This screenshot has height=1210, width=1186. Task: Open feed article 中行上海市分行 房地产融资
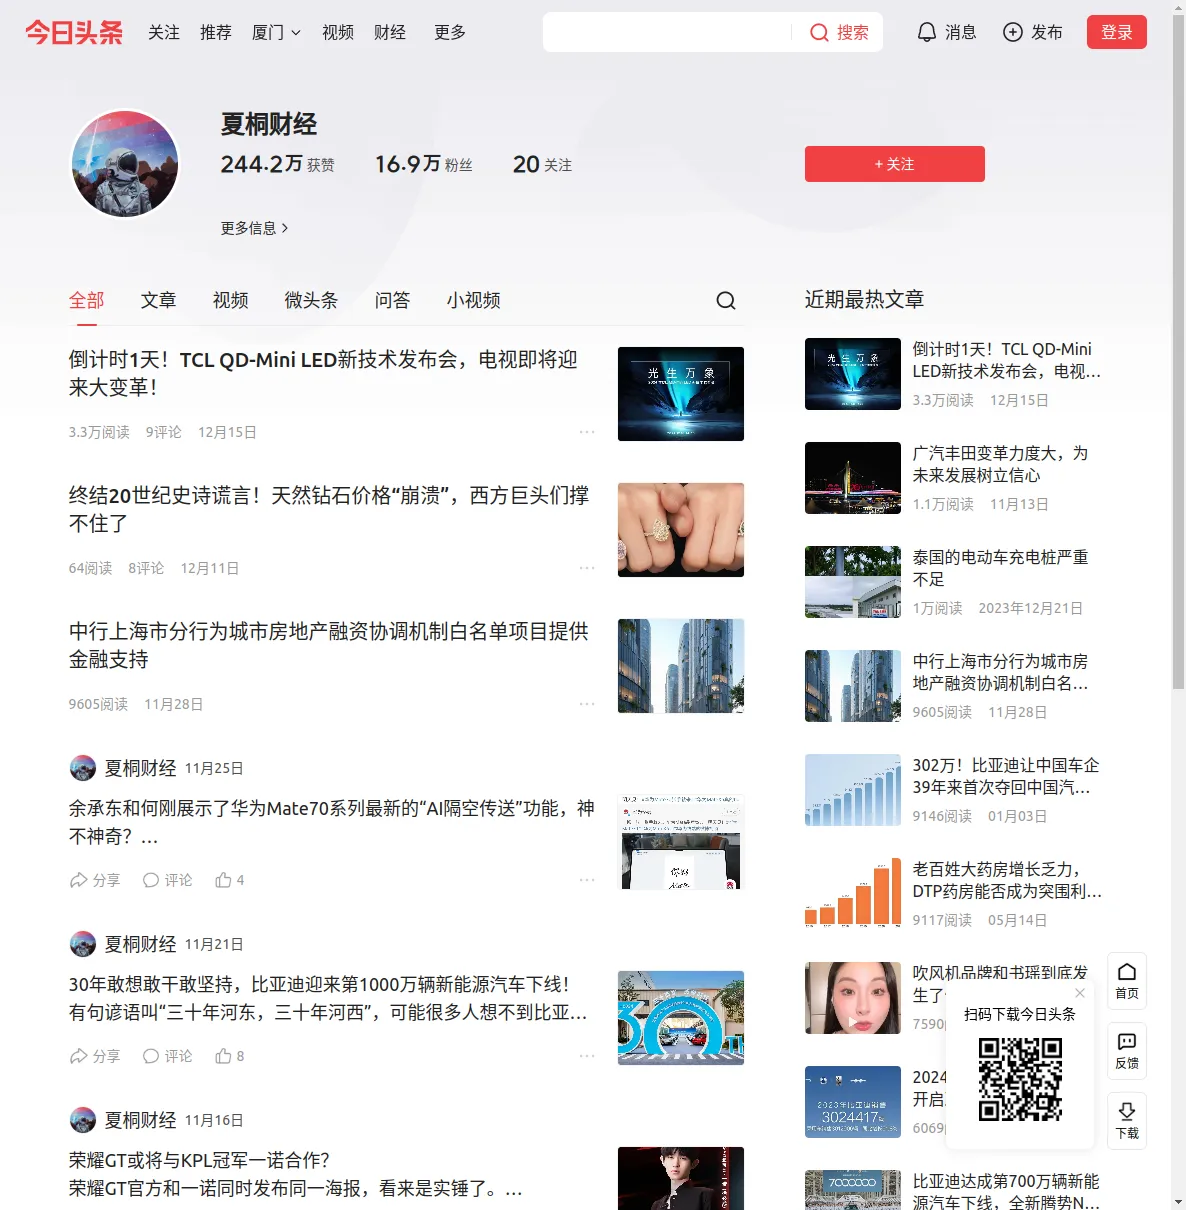coord(329,645)
